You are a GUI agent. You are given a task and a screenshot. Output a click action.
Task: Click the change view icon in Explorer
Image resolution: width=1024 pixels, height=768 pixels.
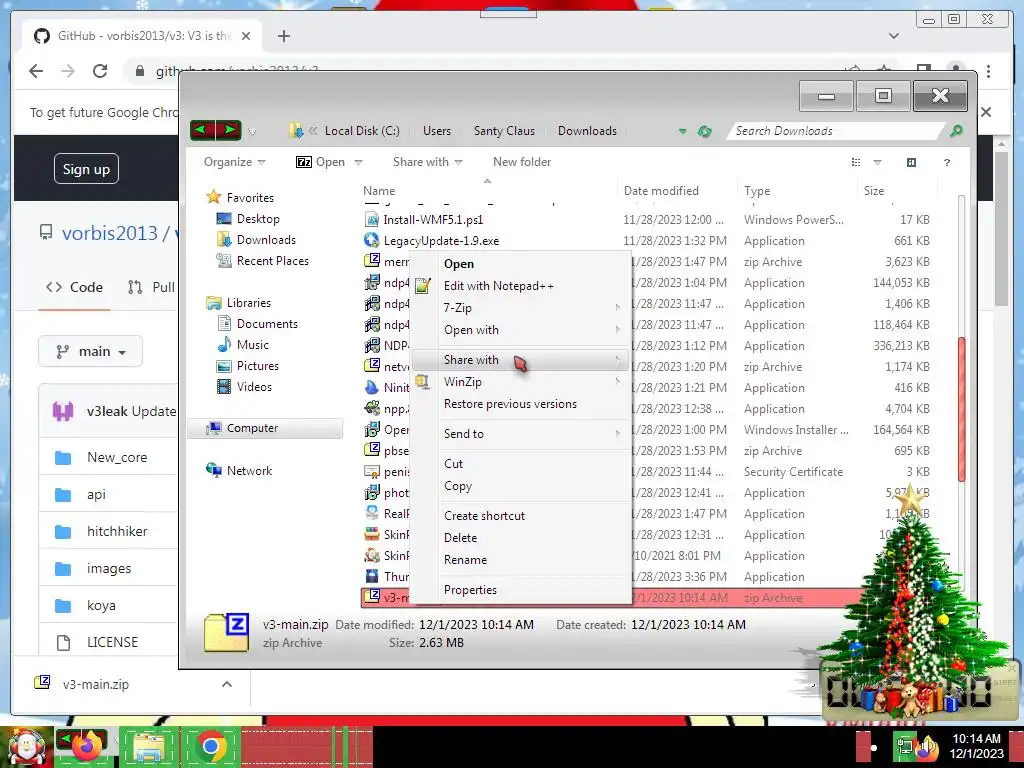tap(856, 163)
